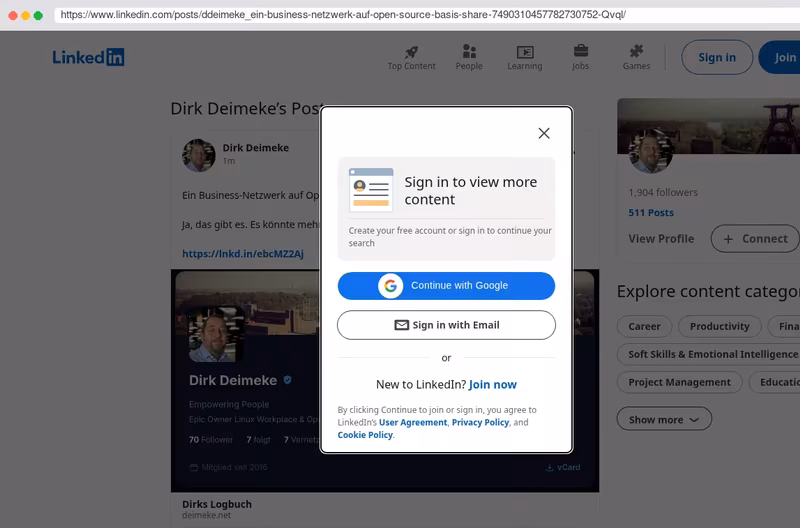800x528 pixels.
Task: Open the Games navigation item
Action: pos(636,58)
